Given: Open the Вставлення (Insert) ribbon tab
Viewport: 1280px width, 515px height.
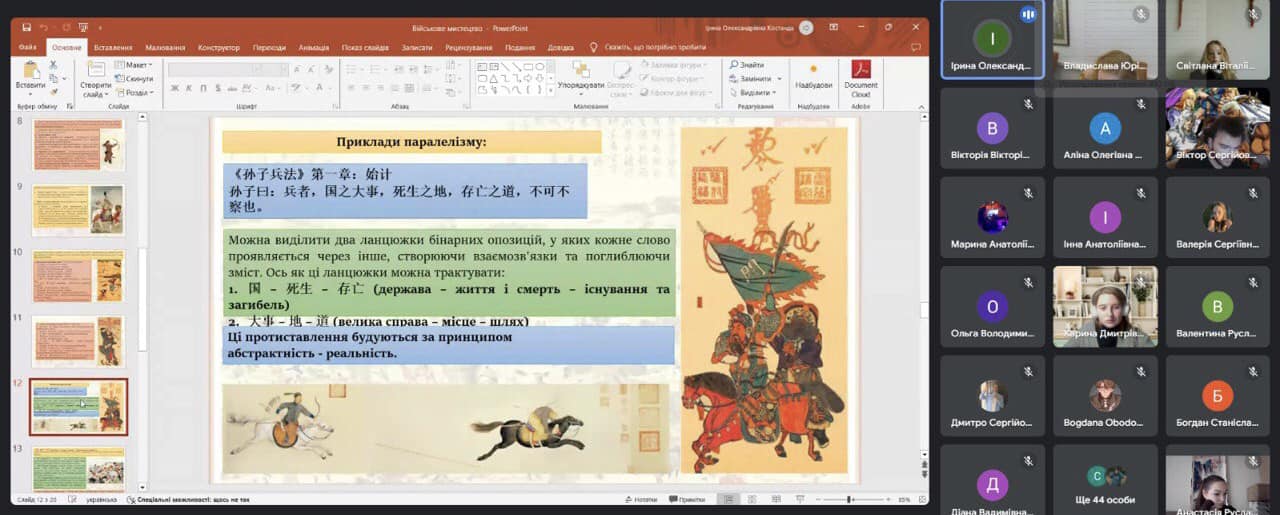Looking at the screenshot, I should tap(113, 47).
